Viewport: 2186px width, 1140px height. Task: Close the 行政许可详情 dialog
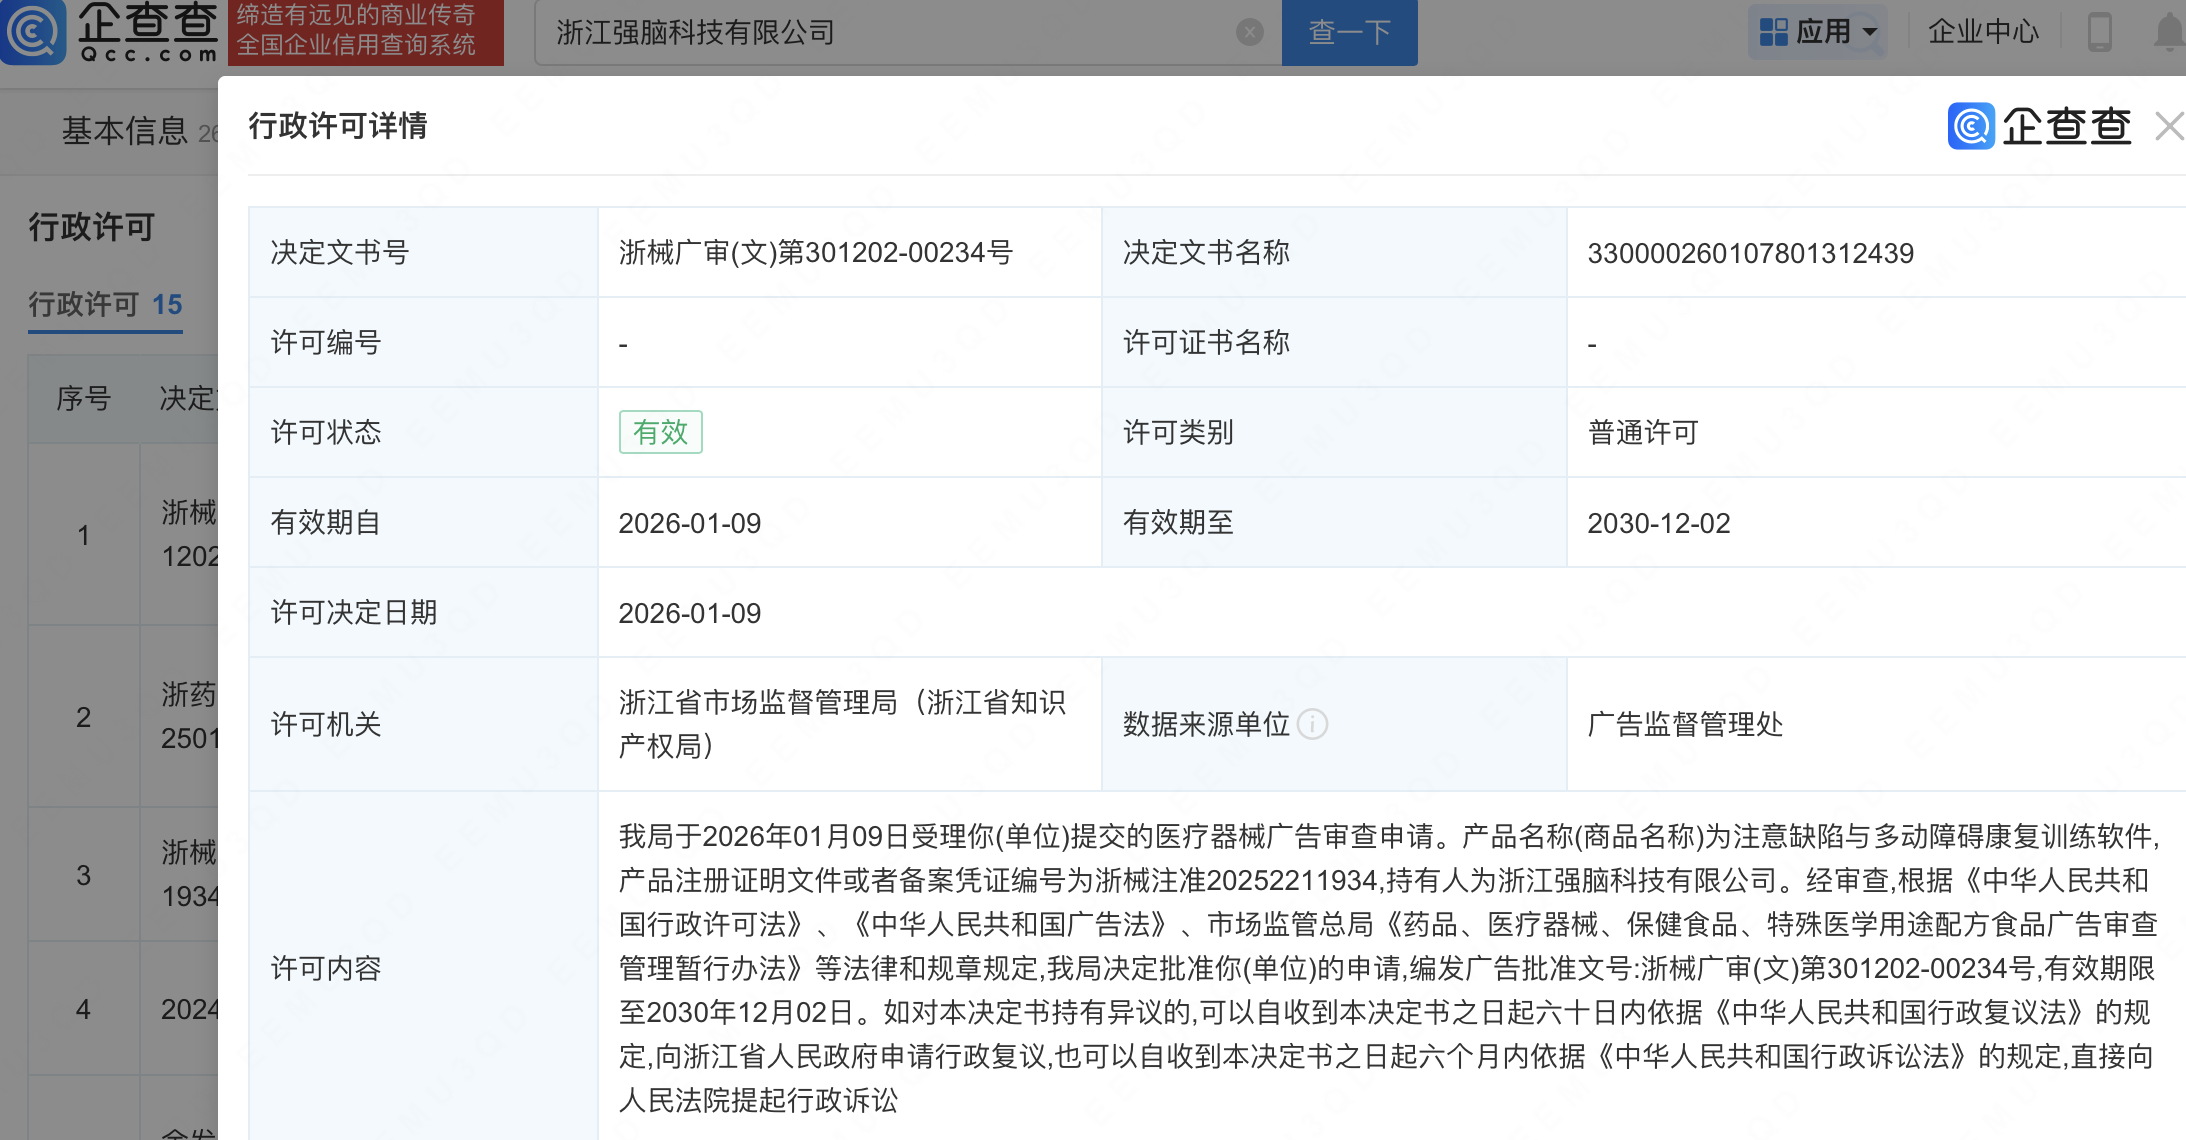pyautogui.click(x=2168, y=126)
